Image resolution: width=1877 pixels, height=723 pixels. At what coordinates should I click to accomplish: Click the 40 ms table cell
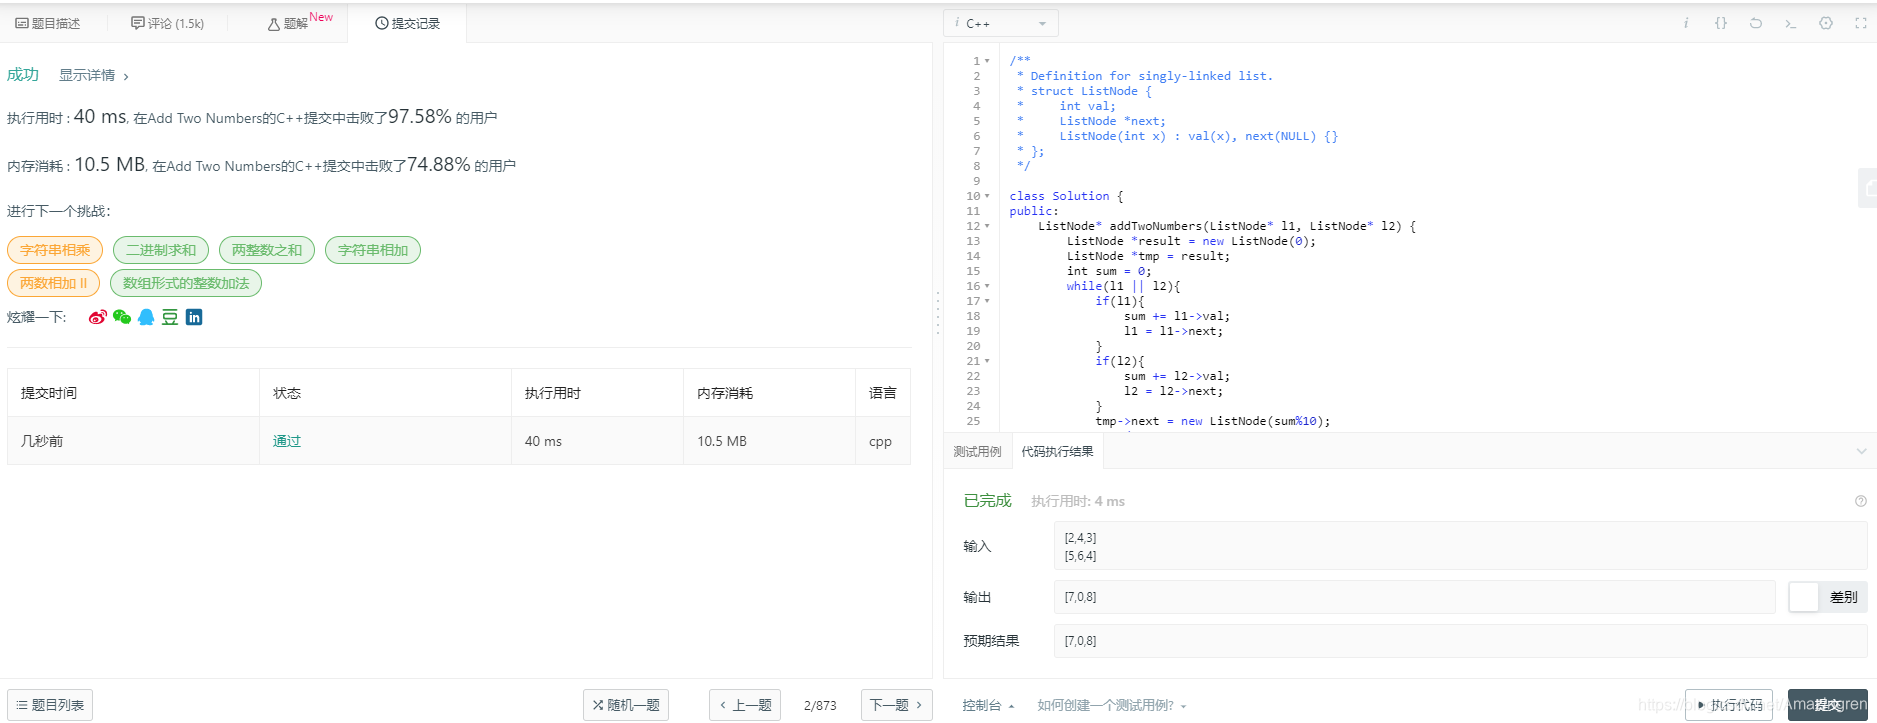coord(597,441)
